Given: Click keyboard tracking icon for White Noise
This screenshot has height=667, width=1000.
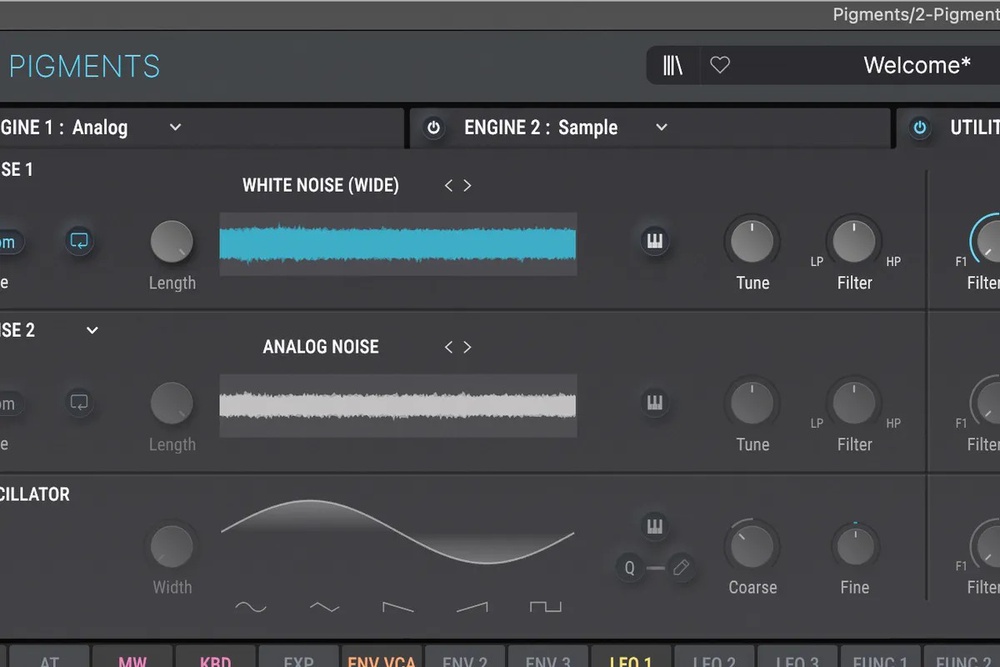Looking at the screenshot, I should pos(655,241).
